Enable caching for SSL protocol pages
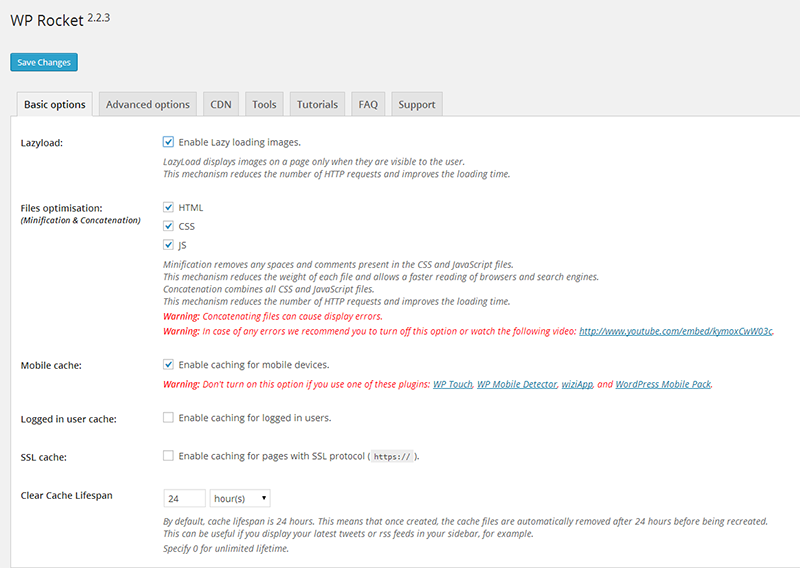 [x=168, y=456]
